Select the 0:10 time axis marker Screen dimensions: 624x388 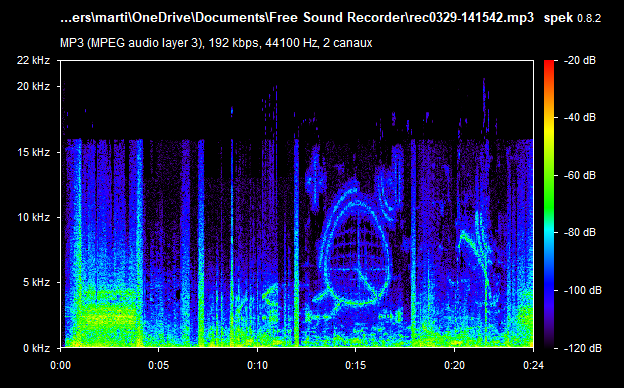257,365
